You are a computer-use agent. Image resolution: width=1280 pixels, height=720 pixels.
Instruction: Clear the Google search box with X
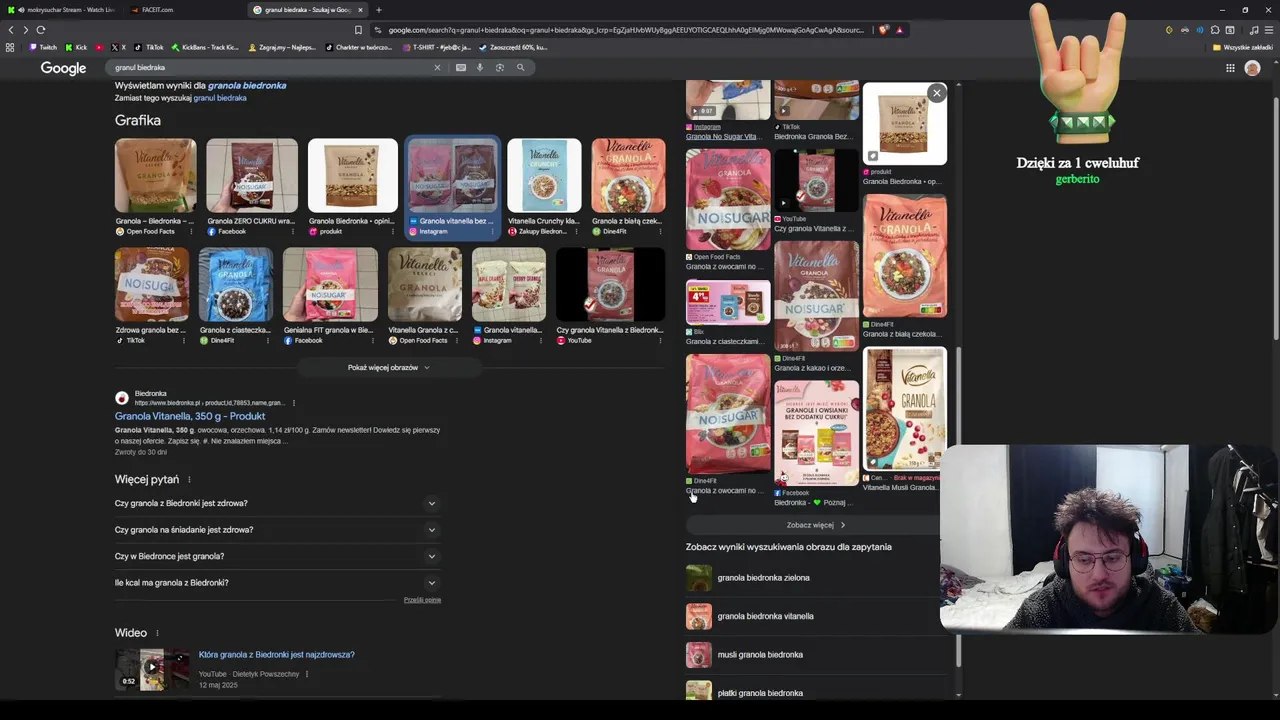[437, 68]
